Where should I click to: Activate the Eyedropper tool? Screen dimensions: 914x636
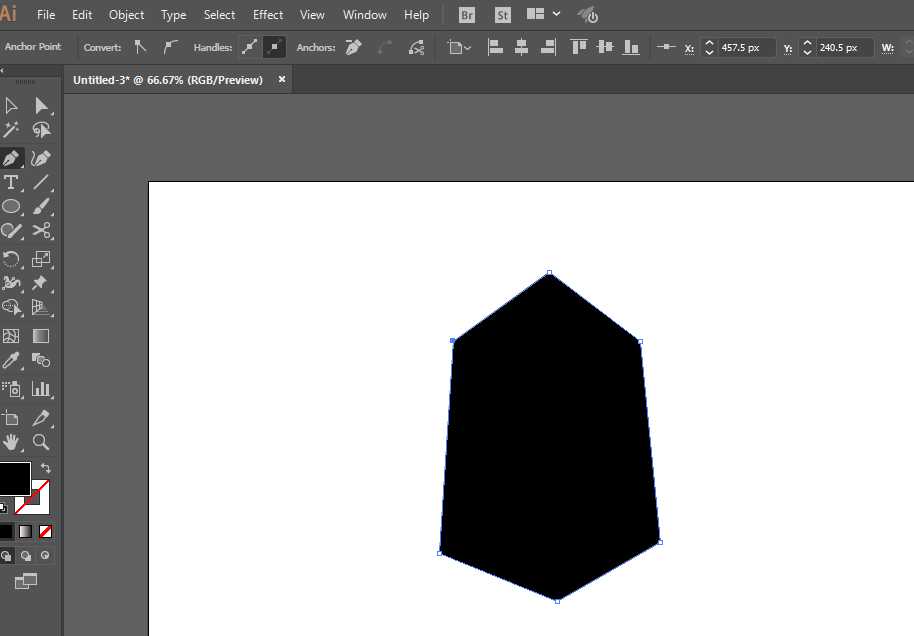point(10,360)
